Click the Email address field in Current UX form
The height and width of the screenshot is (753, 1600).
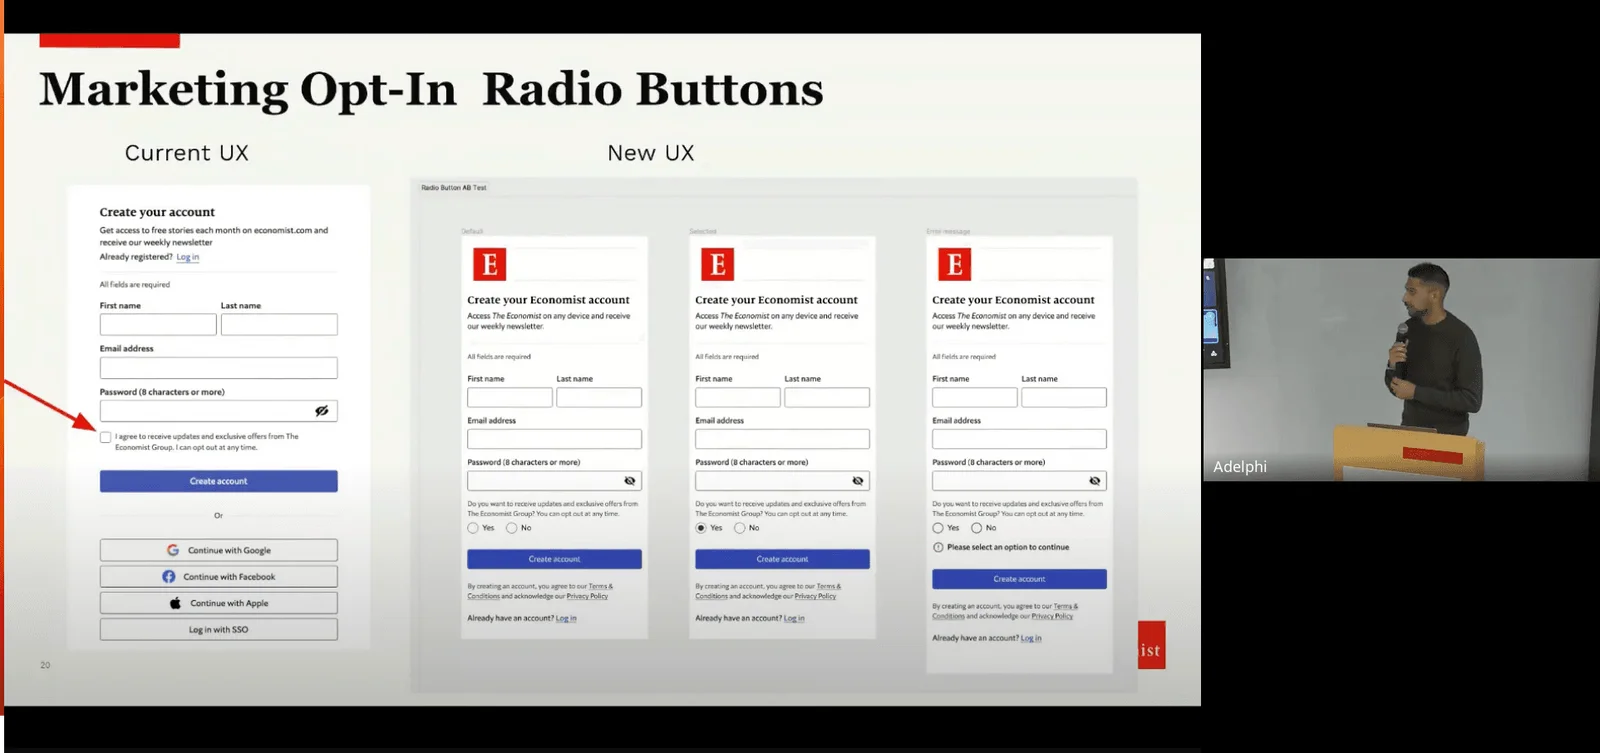coord(218,368)
